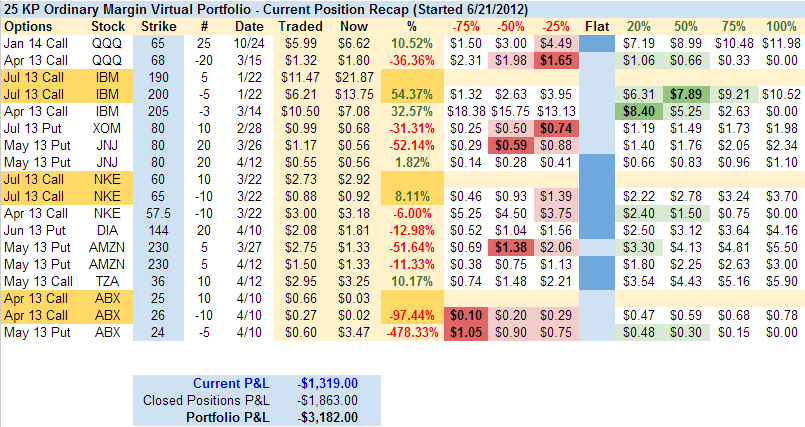Select the red $1.05 cell in ABX row

(x=465, y=331)
